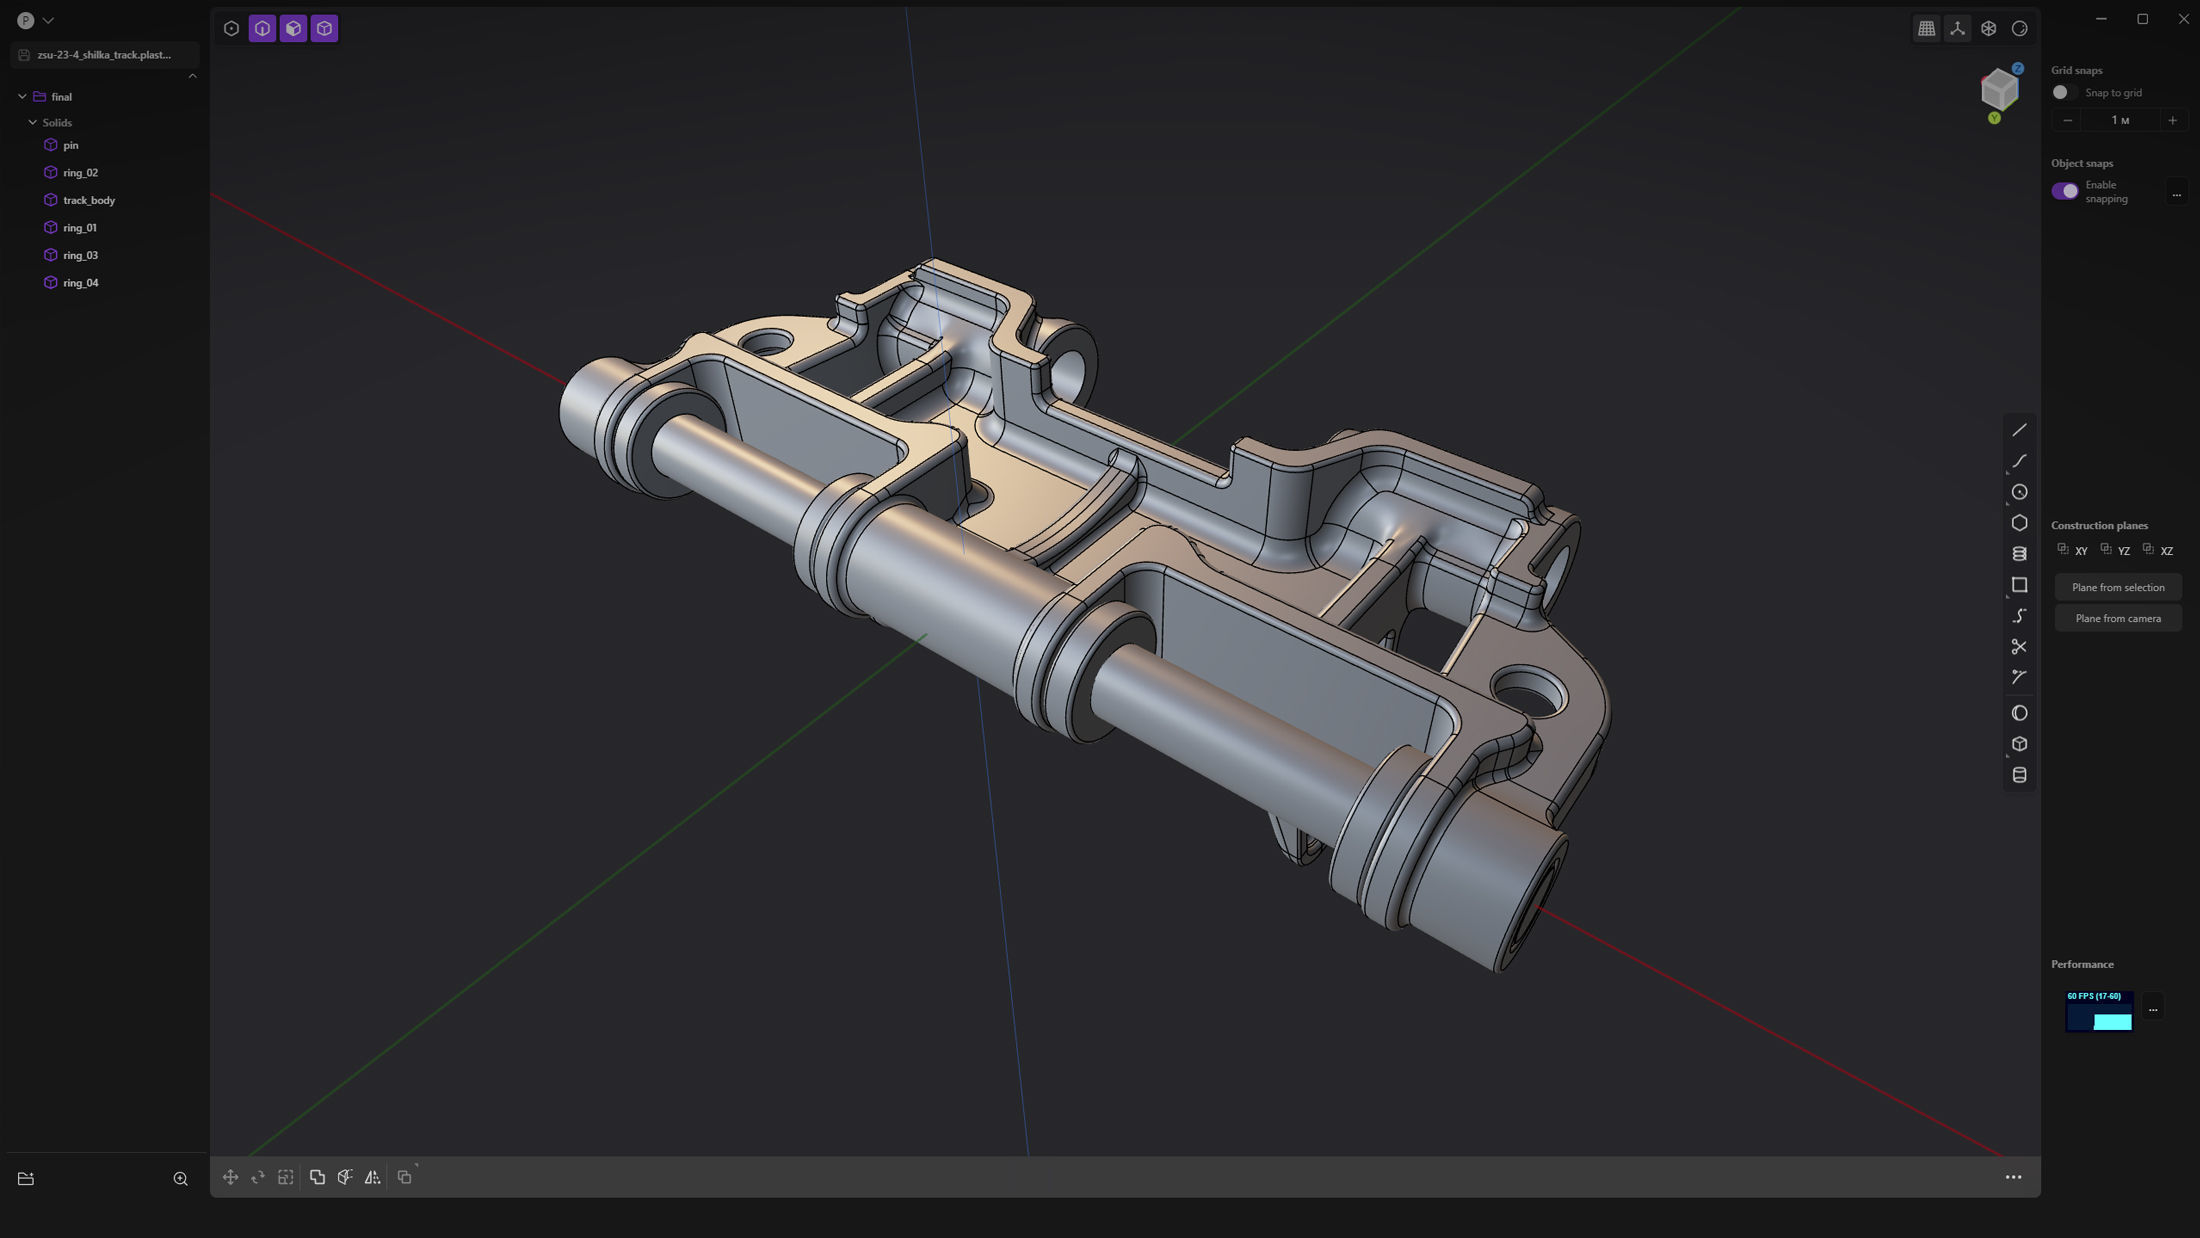Select the Center circle tool
Screen dimensions: 2200x1238
coord(2019,492)
